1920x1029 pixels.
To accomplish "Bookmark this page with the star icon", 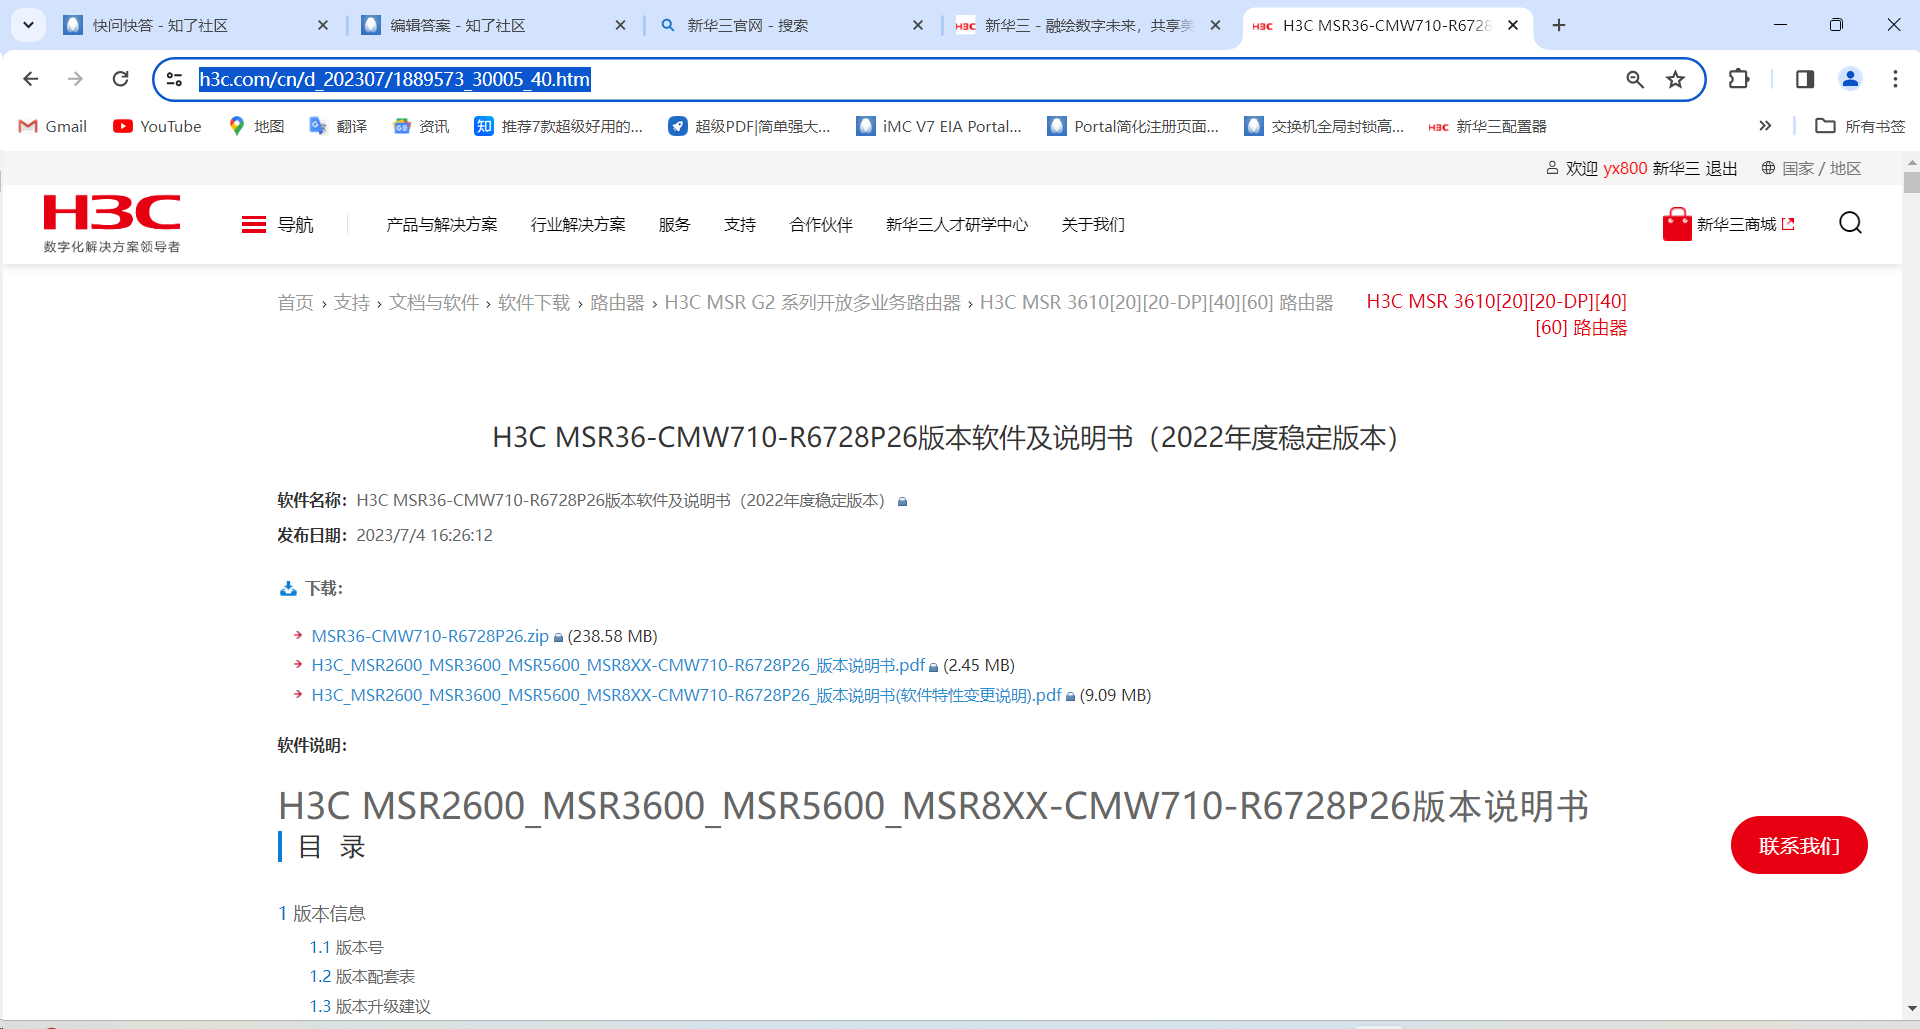I will pos(1676,79).
